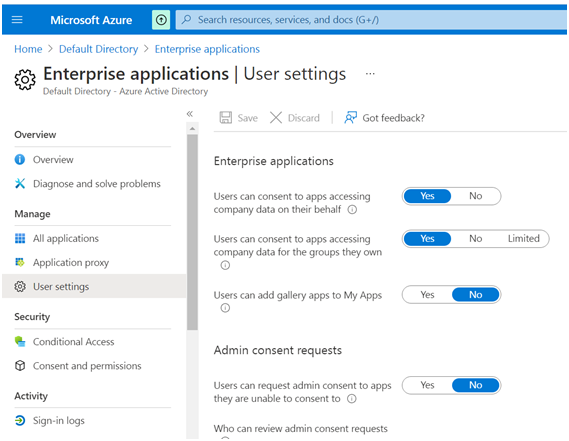
Task: Click the User settings gear icon in sidebar
Action: [20, 286]
